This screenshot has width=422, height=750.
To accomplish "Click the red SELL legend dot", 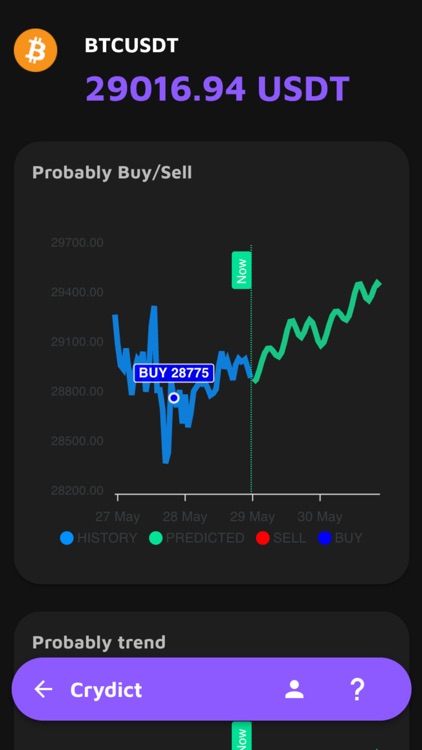I will tap(263, 538).
